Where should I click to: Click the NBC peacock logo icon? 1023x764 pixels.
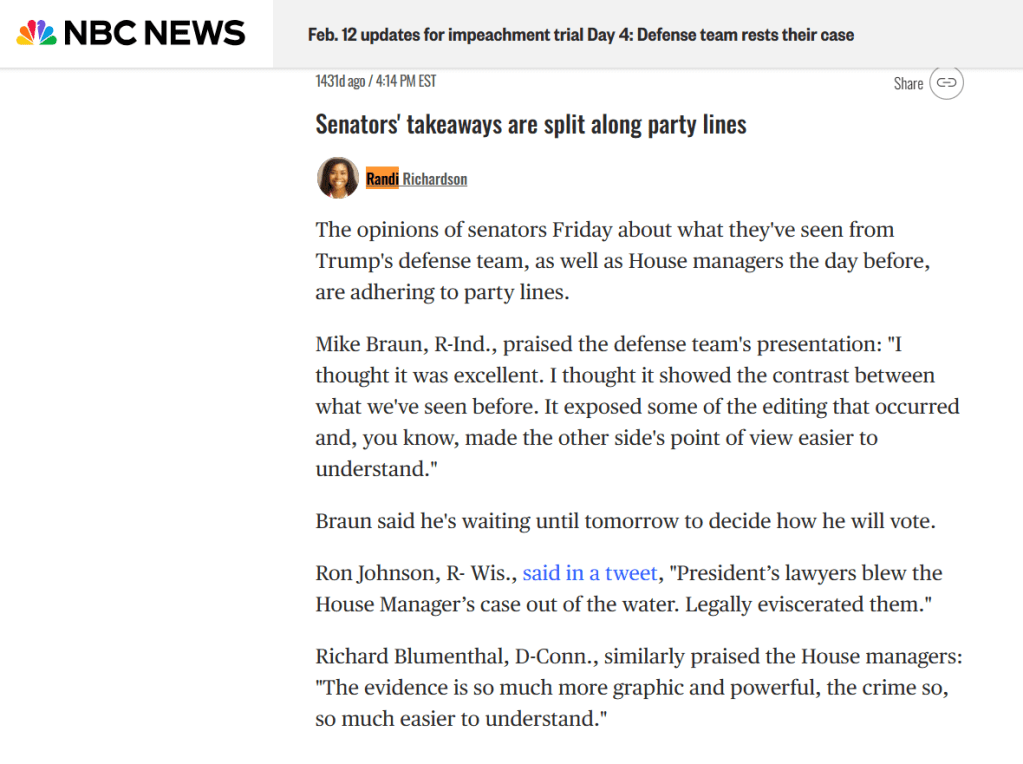37,34
